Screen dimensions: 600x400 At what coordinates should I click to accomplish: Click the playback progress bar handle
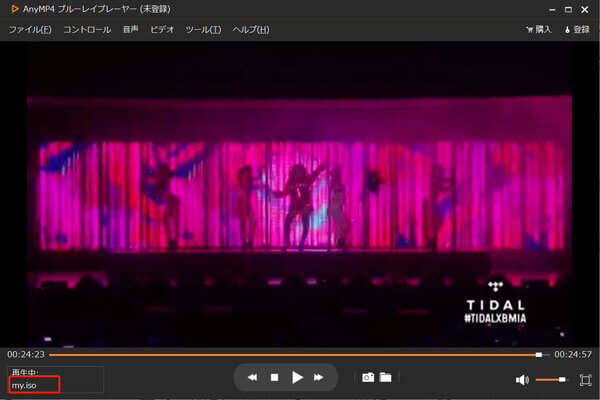pyautogui.click(x=539, y=355)
